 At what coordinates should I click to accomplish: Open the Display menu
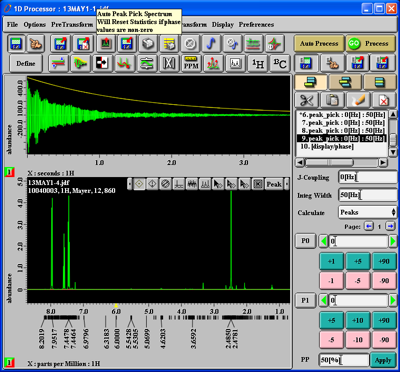pos(223,25)
